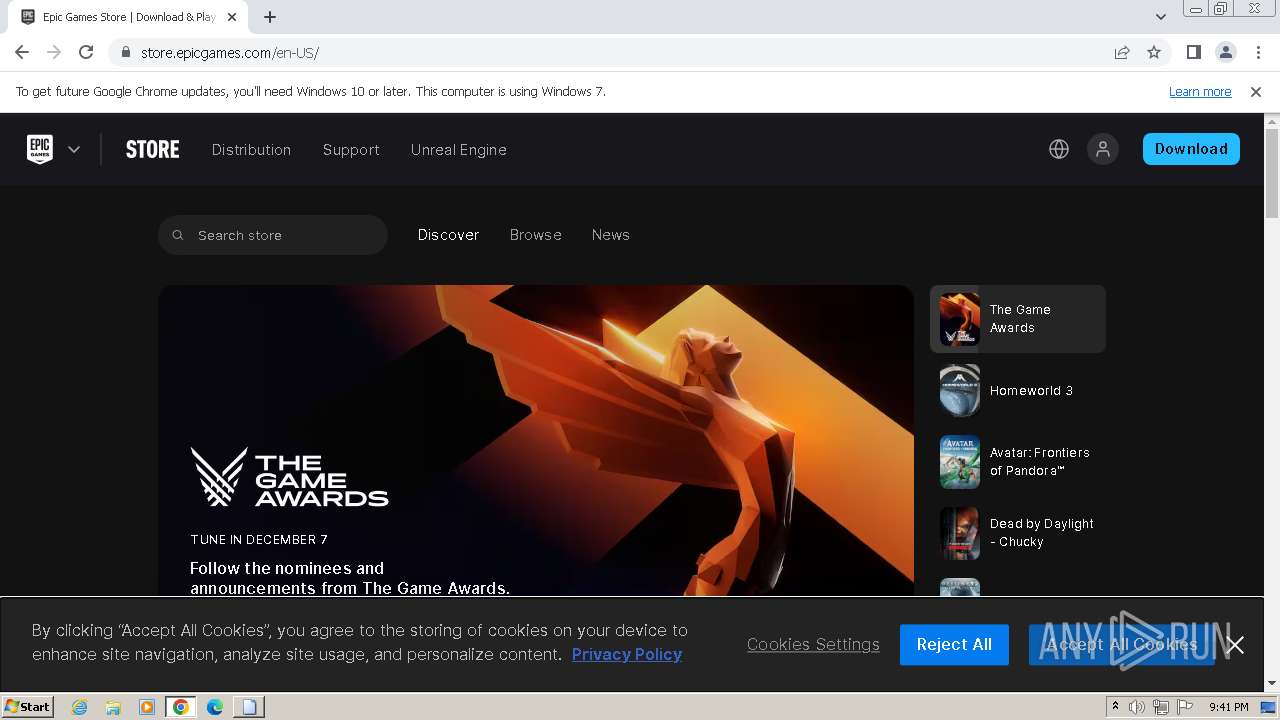Open Action Center flag tray icon
The width and height of the screenshot is (1280, 720).
[1183, 707]
